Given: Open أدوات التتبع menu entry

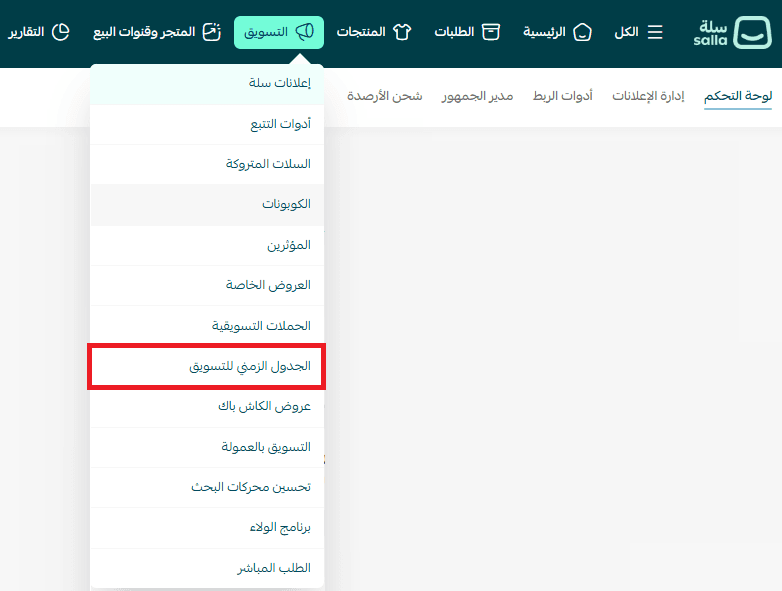Looking at the screenshot, I should [281, 124].
